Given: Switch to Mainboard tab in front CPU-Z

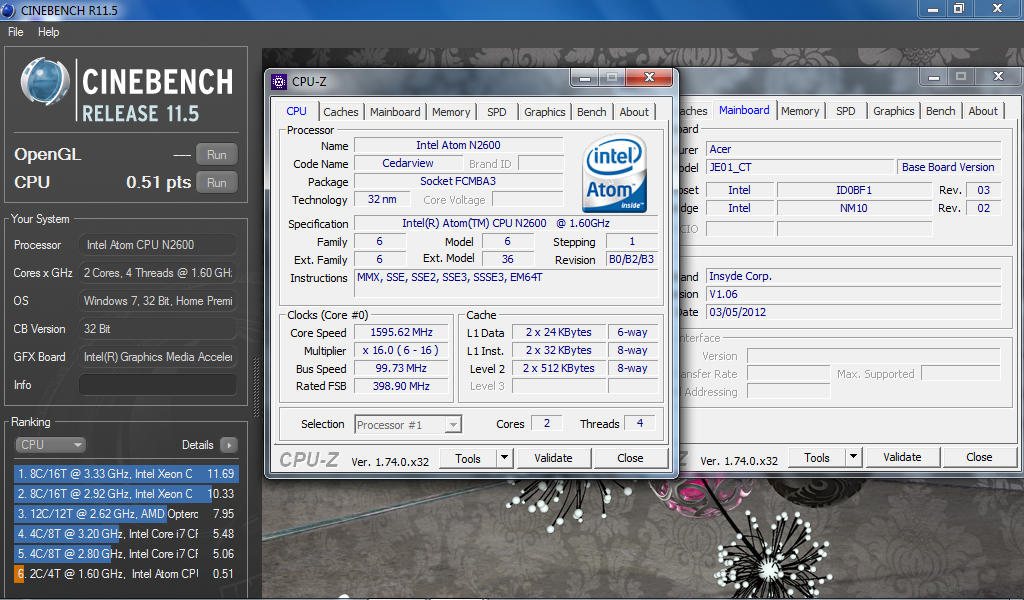Looking at the screenshot, I should point(395,112).
